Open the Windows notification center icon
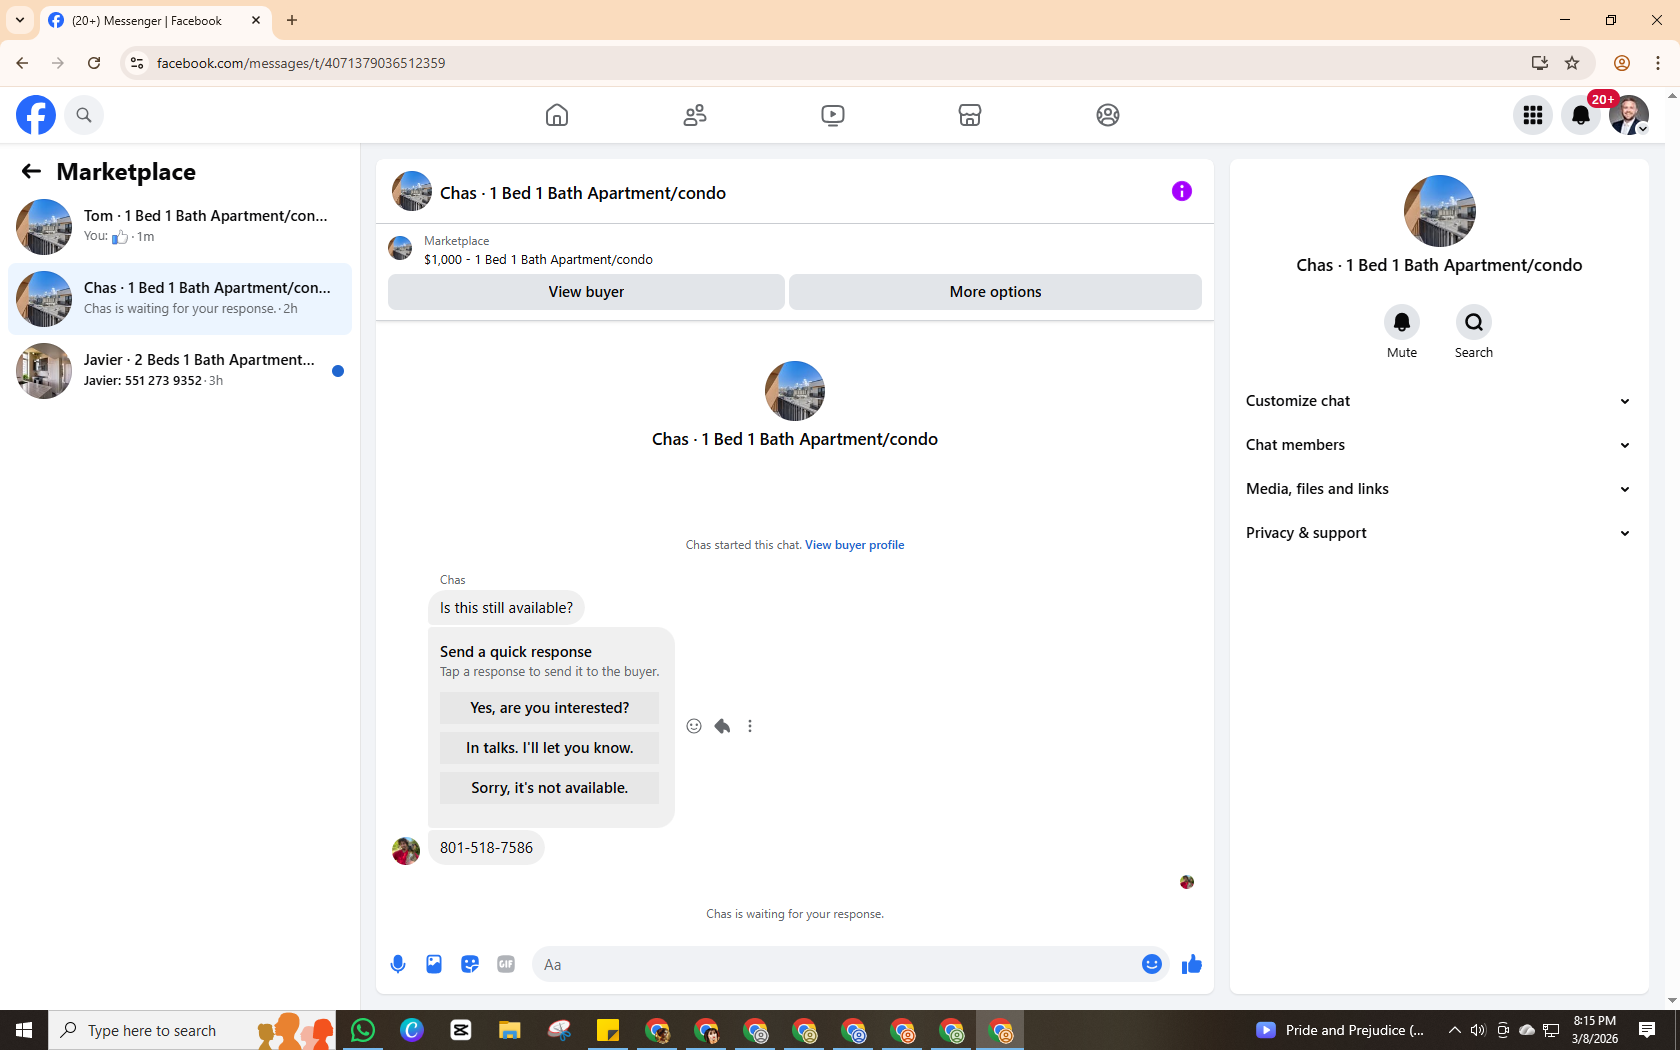The image size is (1680, 1050). [1647, 1030]
